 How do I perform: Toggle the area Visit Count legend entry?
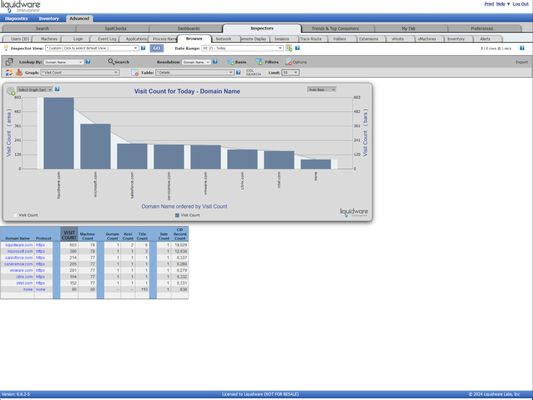click(25, 215)
